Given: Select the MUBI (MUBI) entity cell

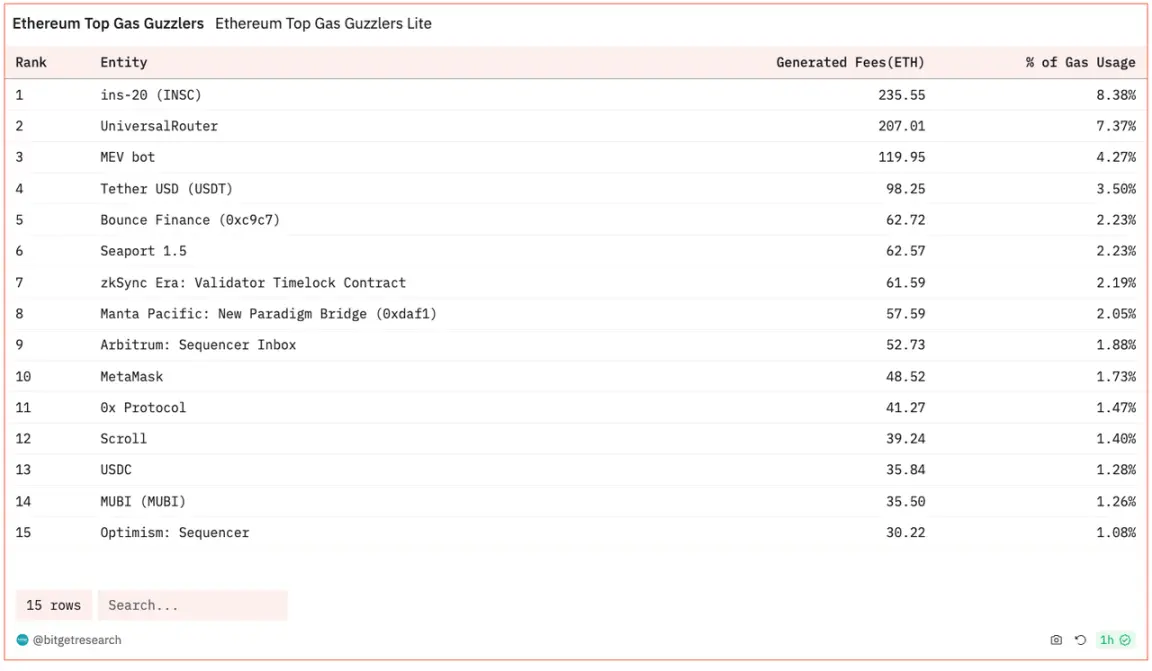Looking at the screenshot, I should coord(143,501).
